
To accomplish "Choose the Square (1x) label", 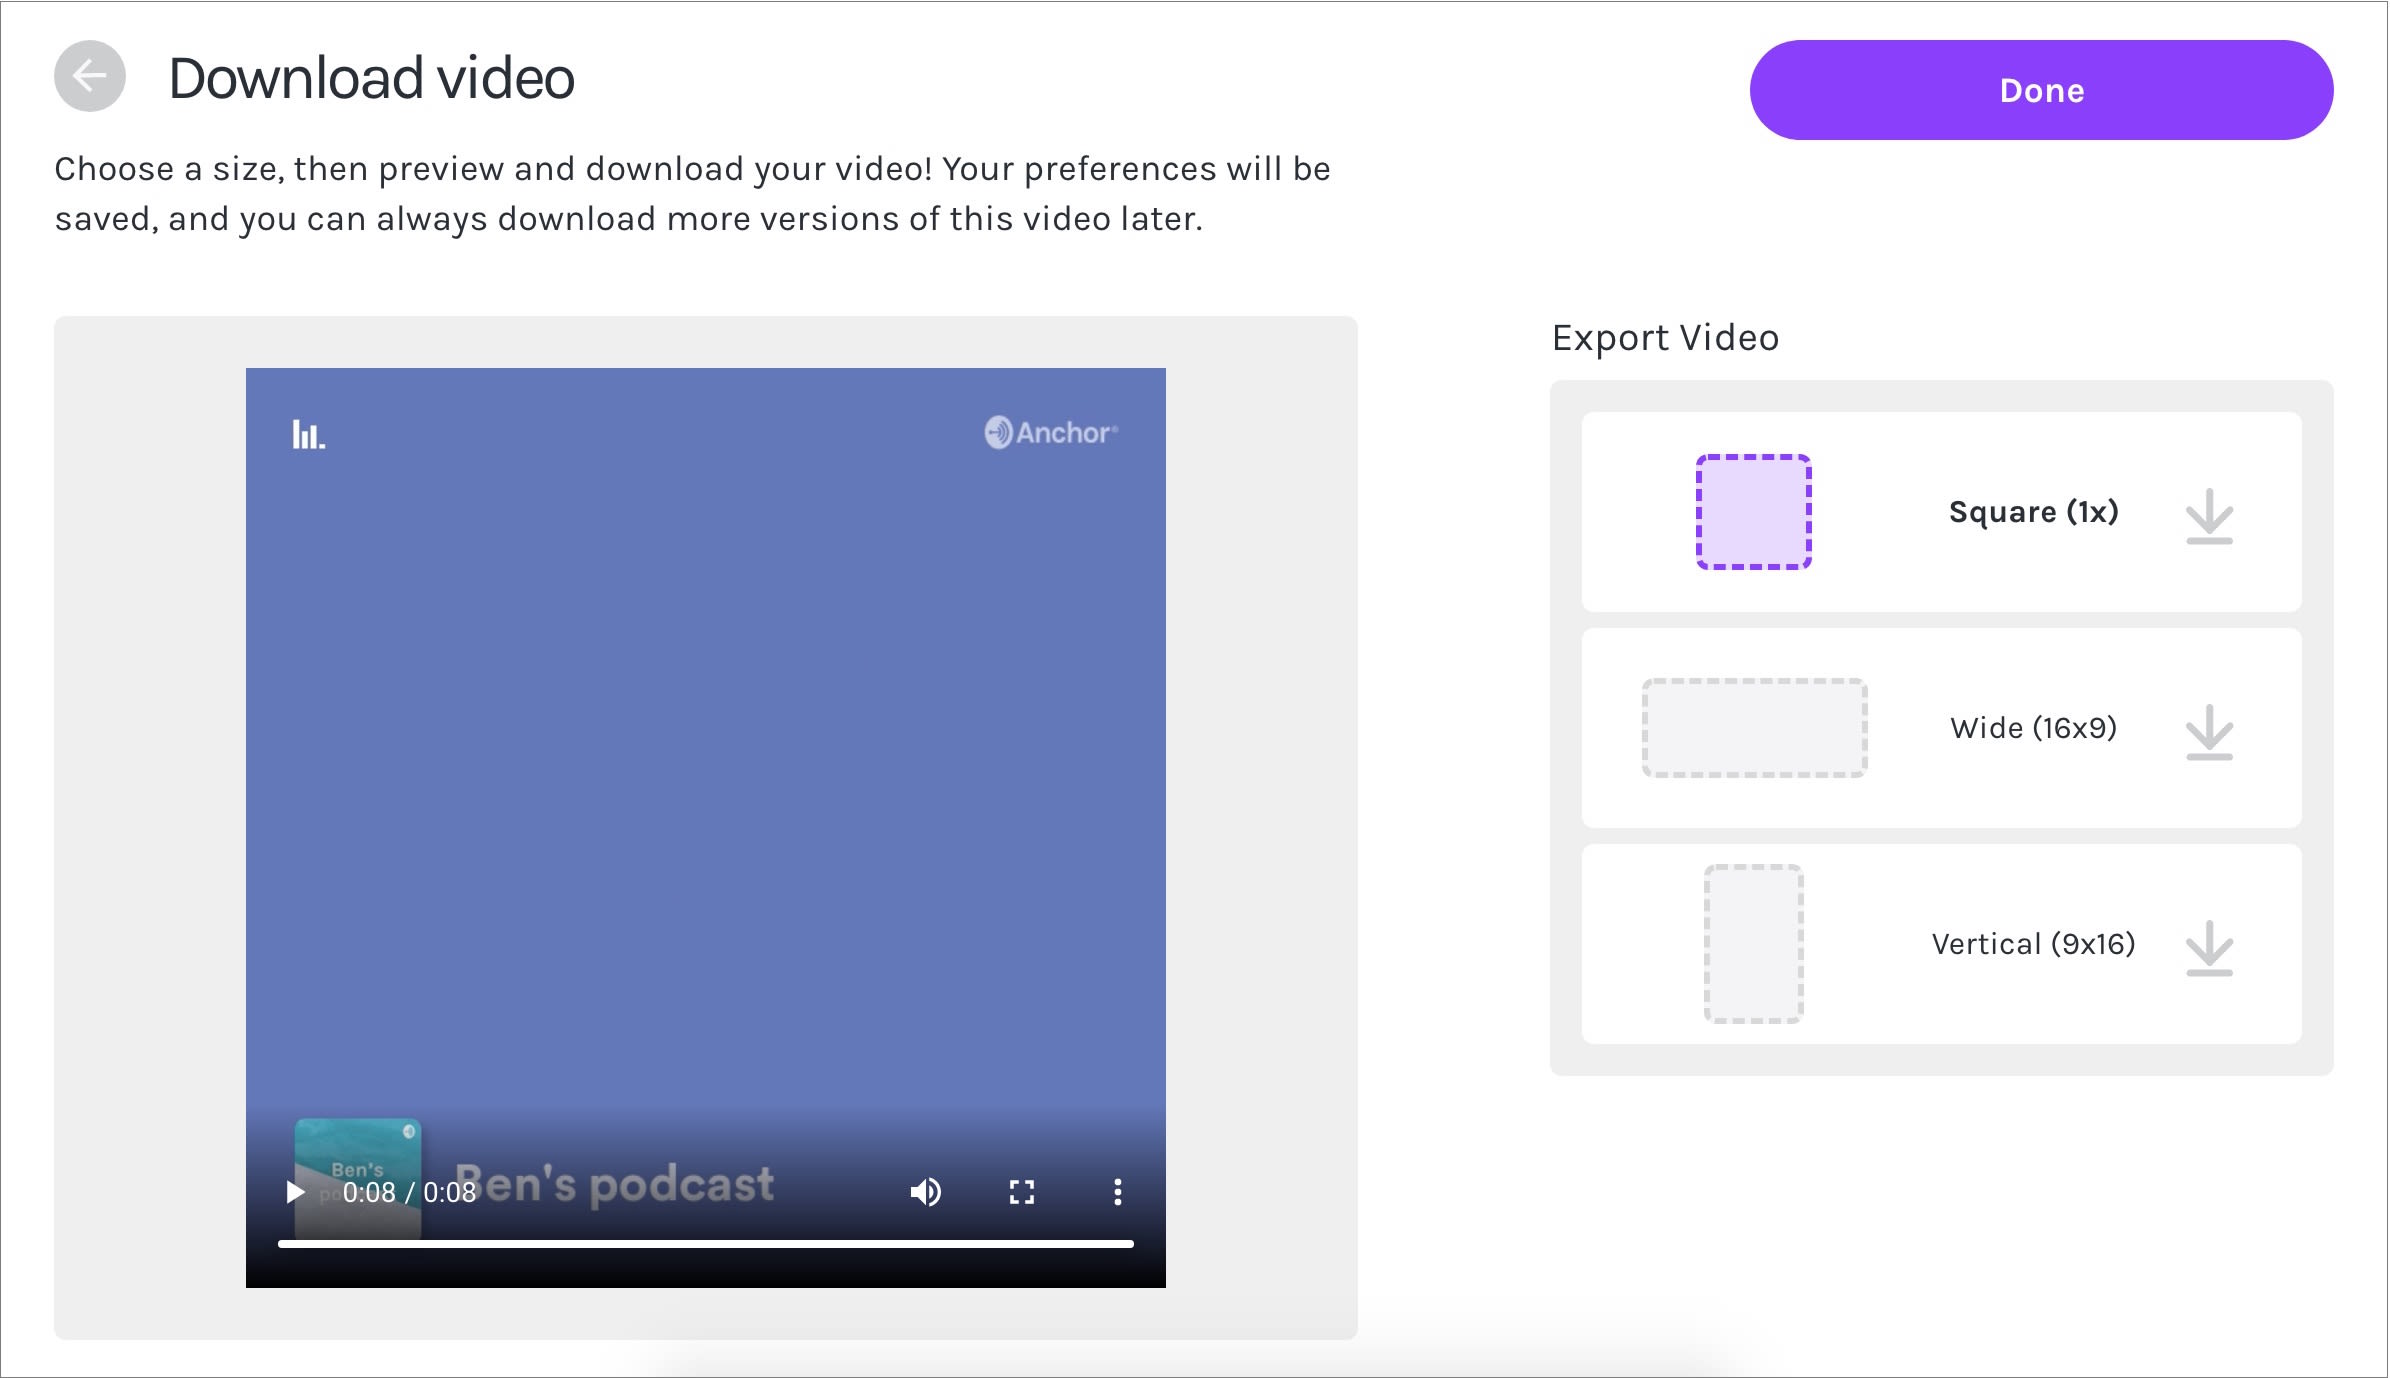I will click(2033, 512).
